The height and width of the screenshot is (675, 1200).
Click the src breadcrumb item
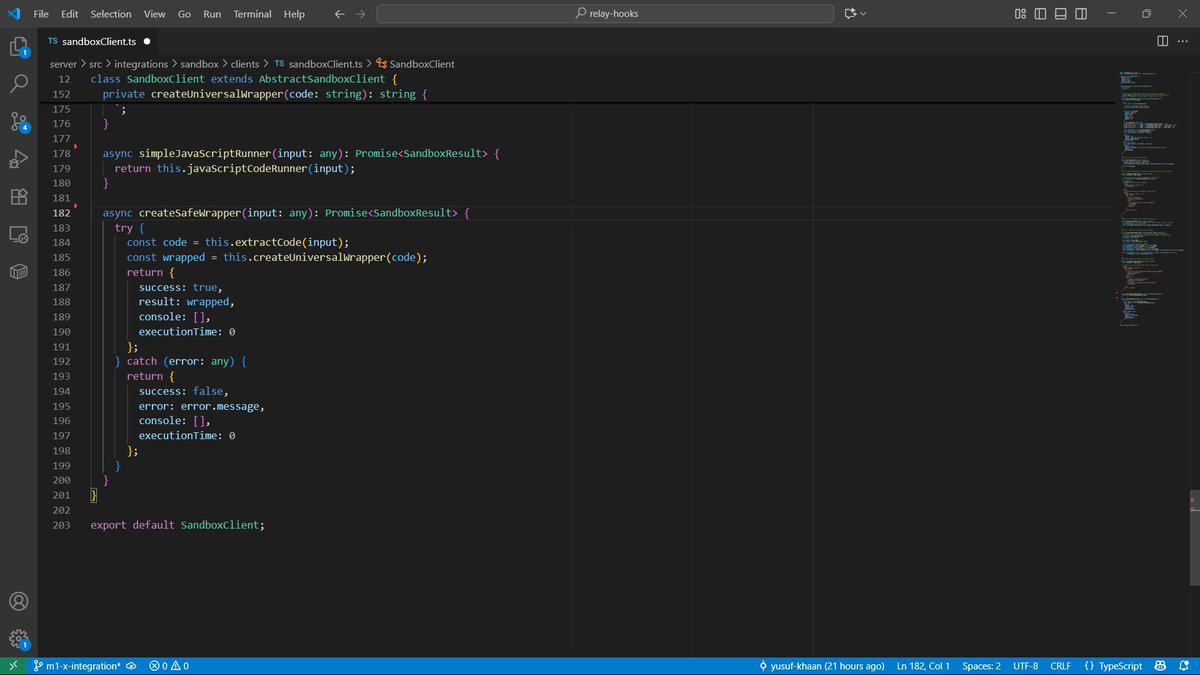tap(96, 64)
